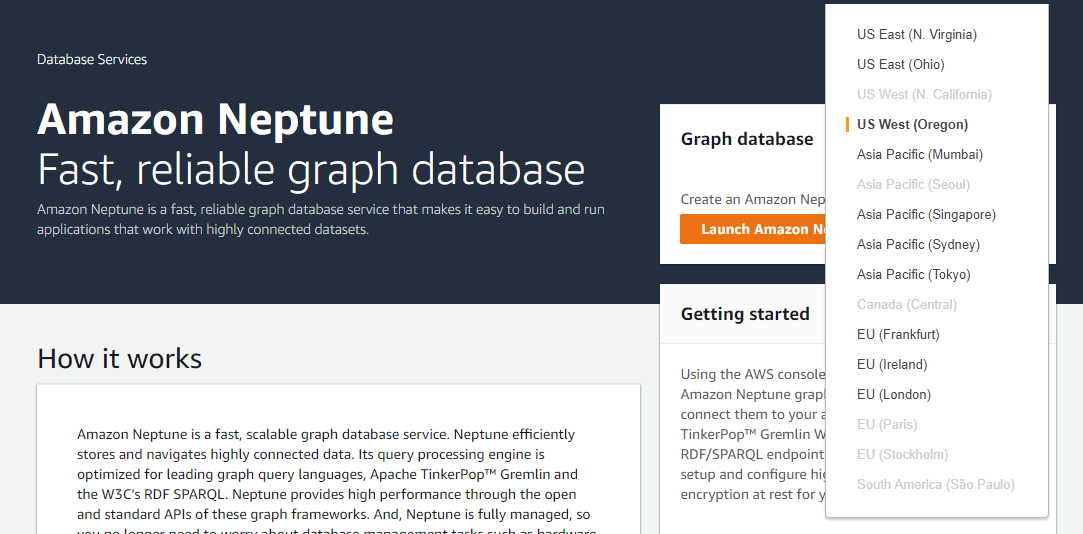Select US East (N. Virginia) region
This screenshot has height=534, width=1083.
pos(917,35)
